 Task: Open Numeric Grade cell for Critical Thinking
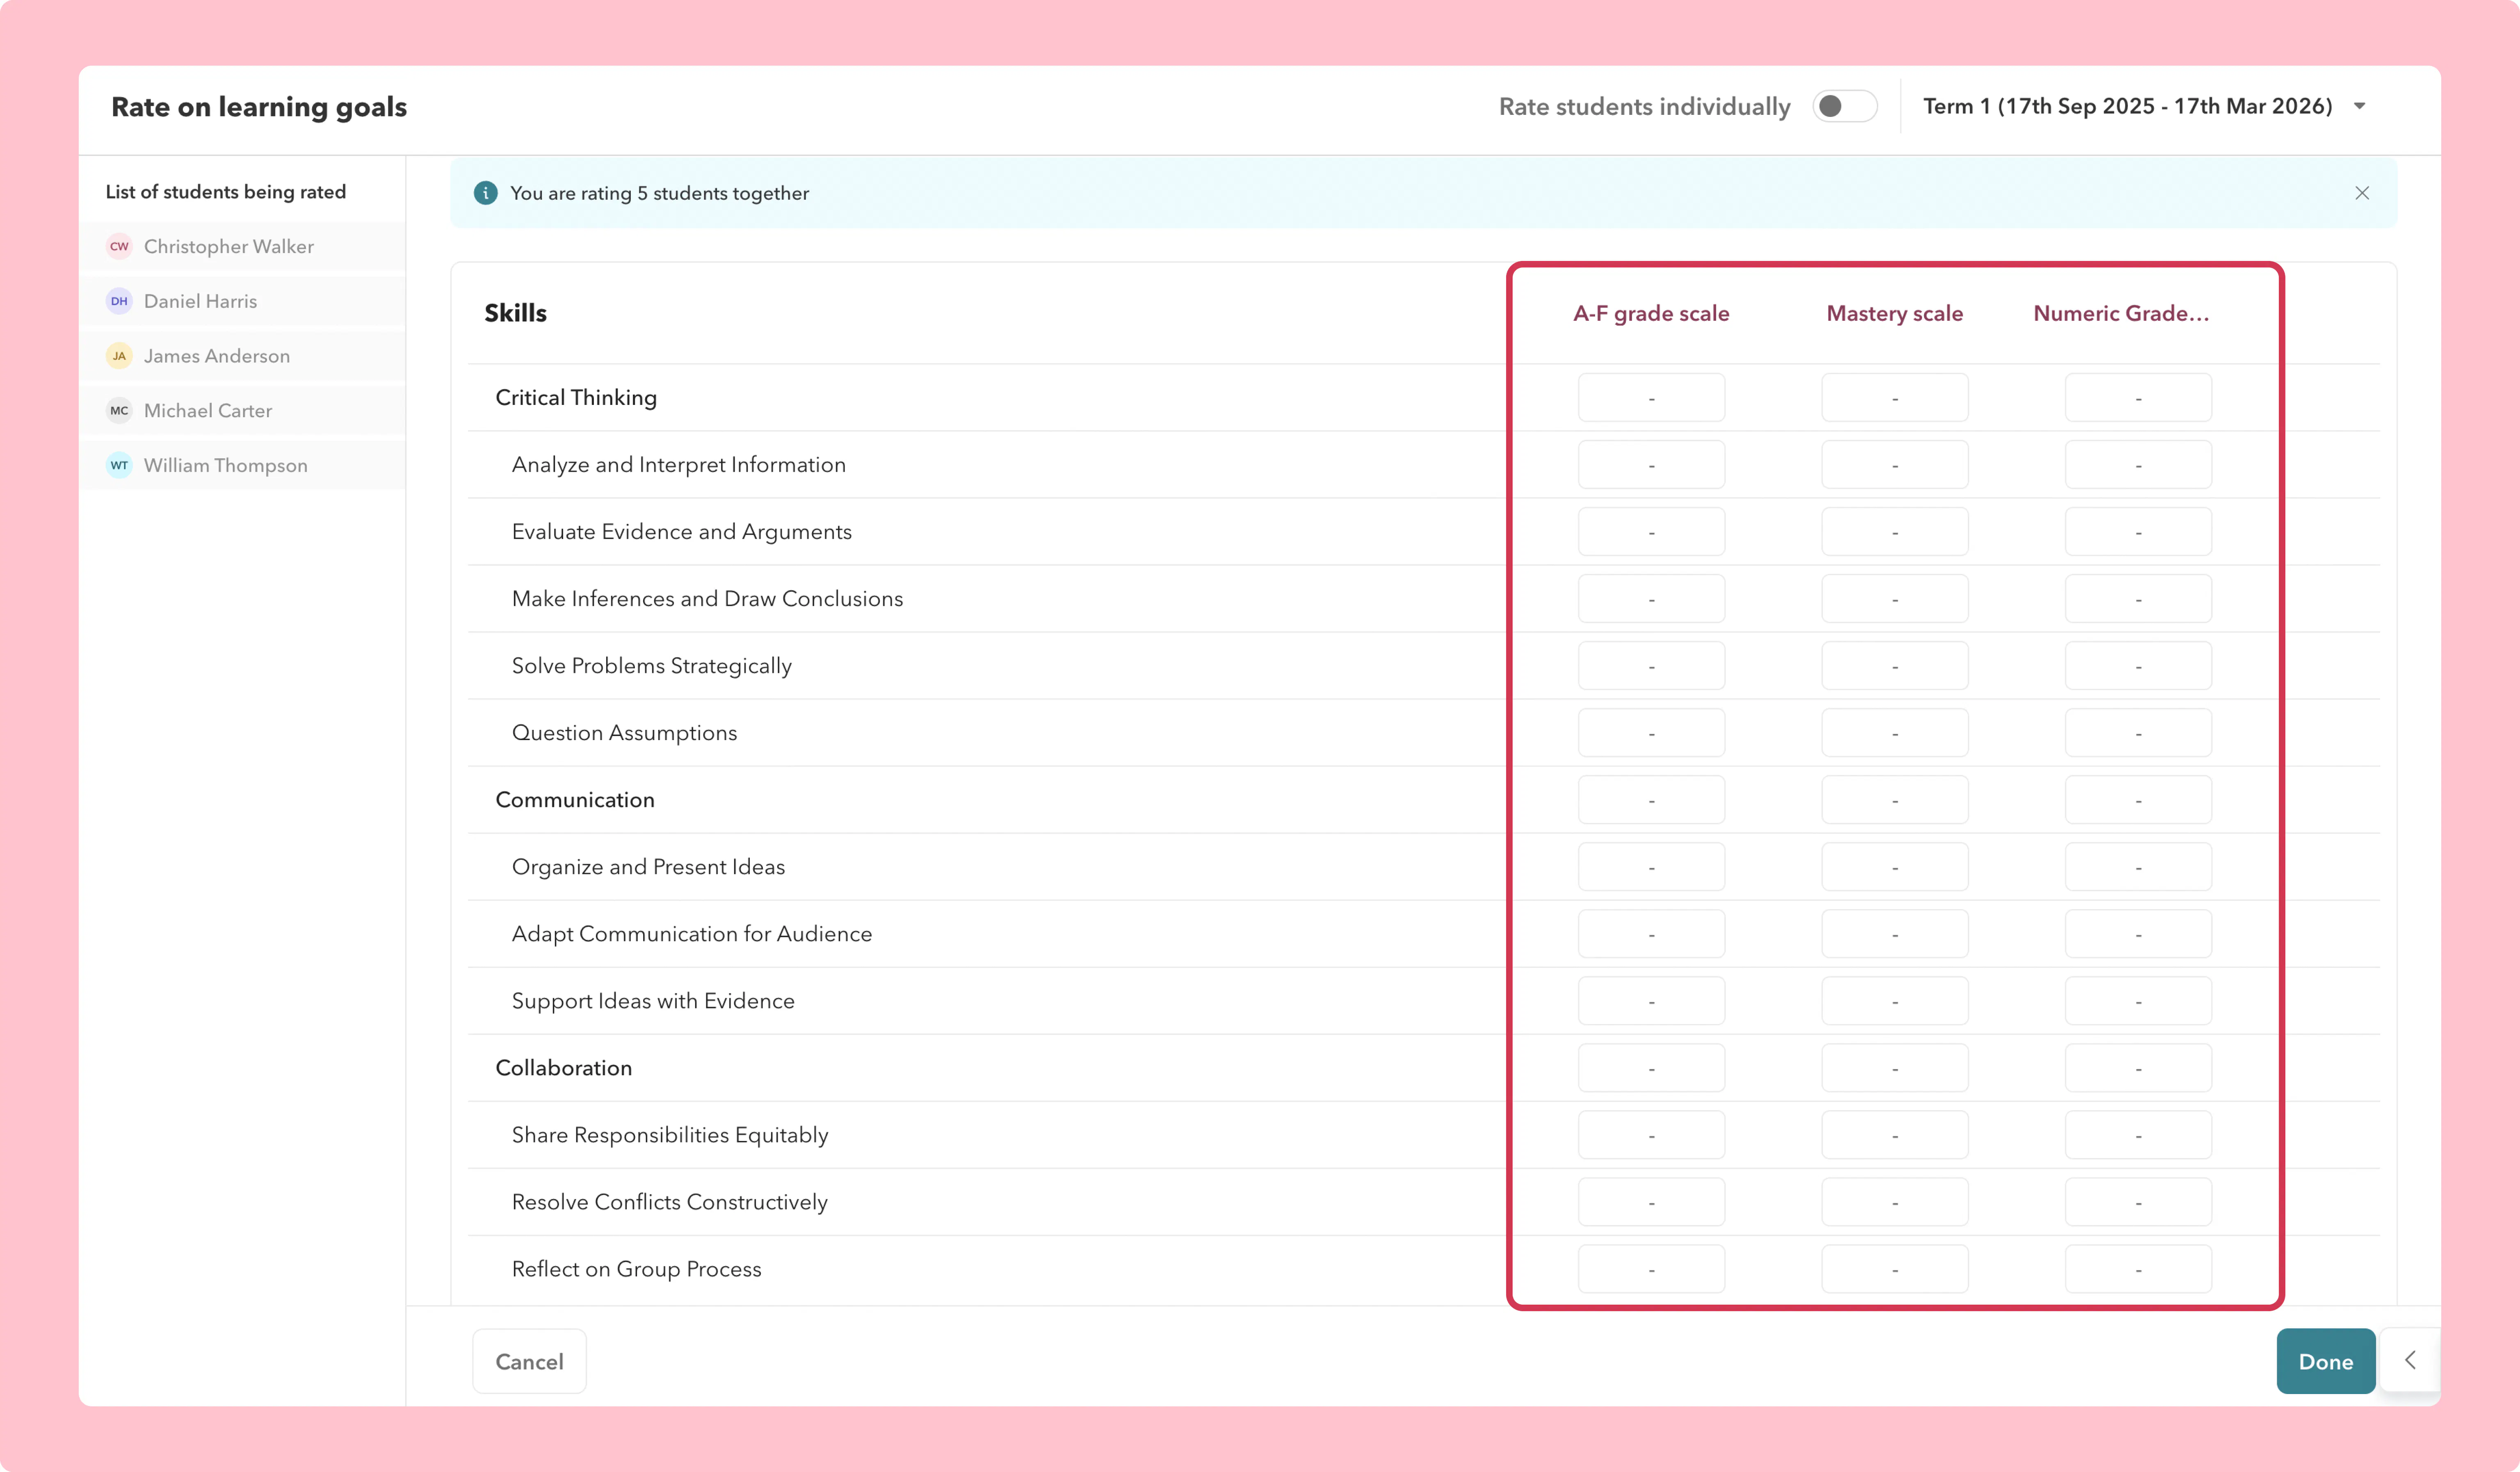2139,398
